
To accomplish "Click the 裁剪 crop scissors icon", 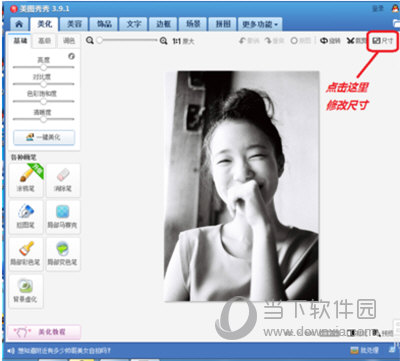I will [350, 41].
